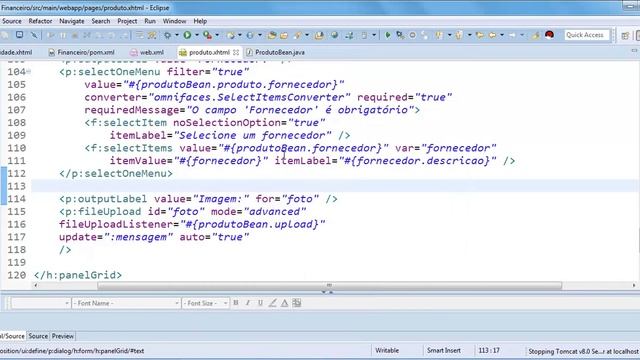Click the next annotation icon
640x360 pixels.
[439, 36]
